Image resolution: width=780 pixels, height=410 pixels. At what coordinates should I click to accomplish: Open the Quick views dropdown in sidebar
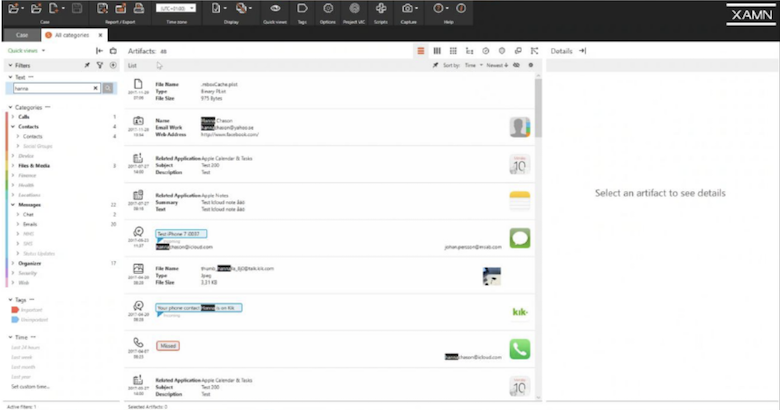click(26, 51)
